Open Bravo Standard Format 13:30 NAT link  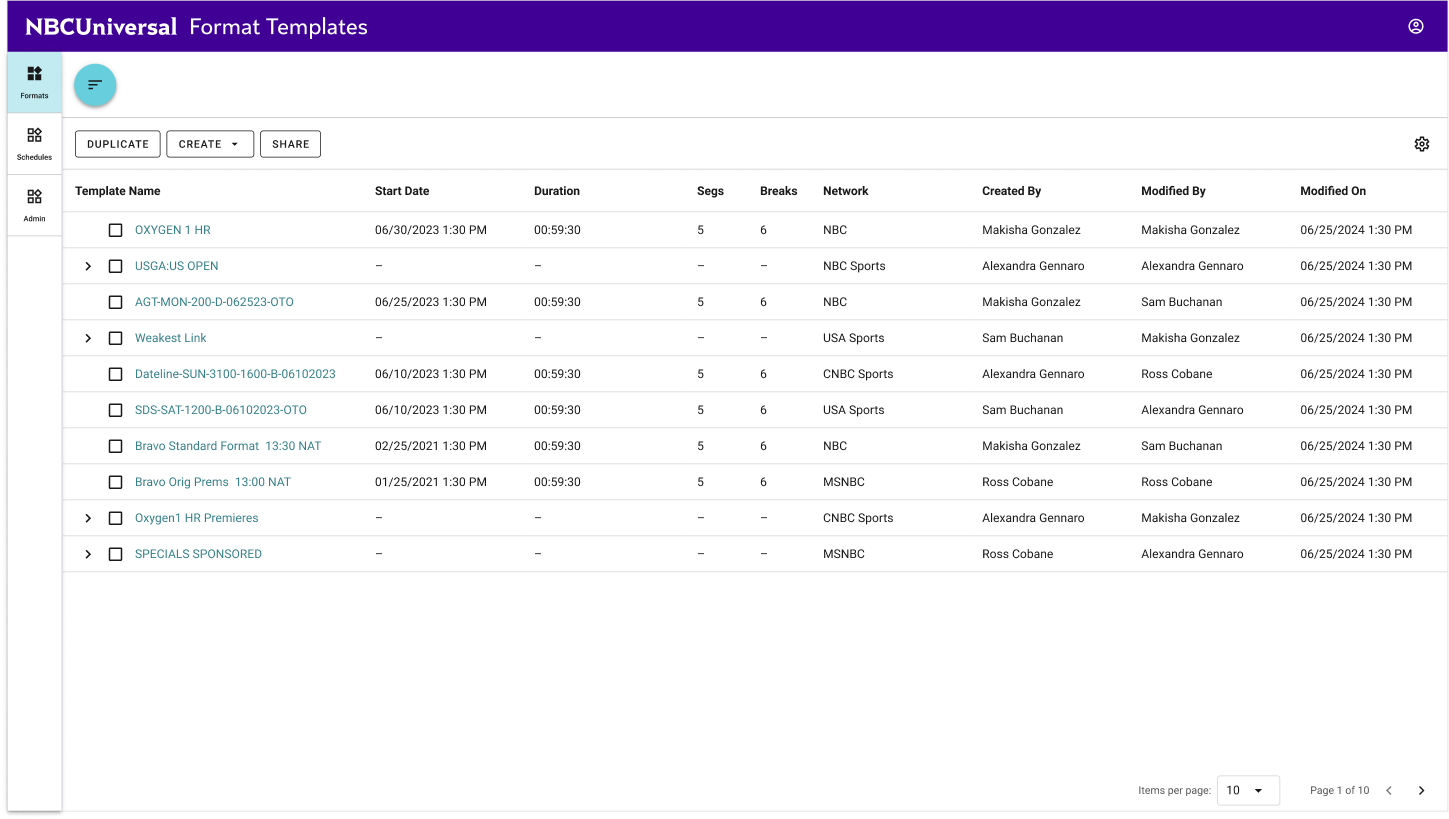tap(228, 446)
